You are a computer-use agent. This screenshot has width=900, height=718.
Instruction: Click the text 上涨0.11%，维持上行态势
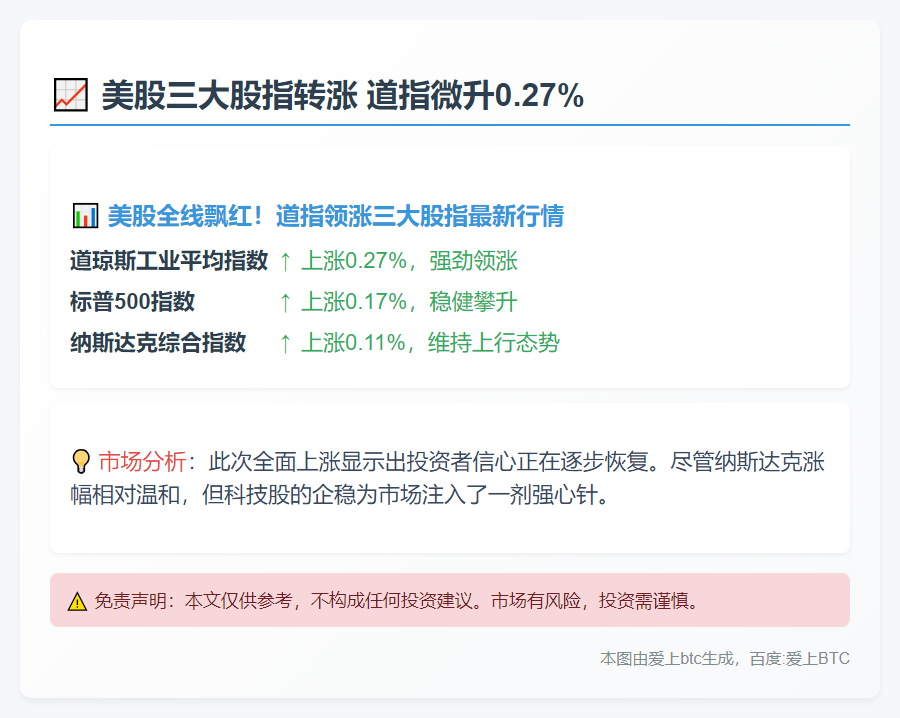(430, 343)
